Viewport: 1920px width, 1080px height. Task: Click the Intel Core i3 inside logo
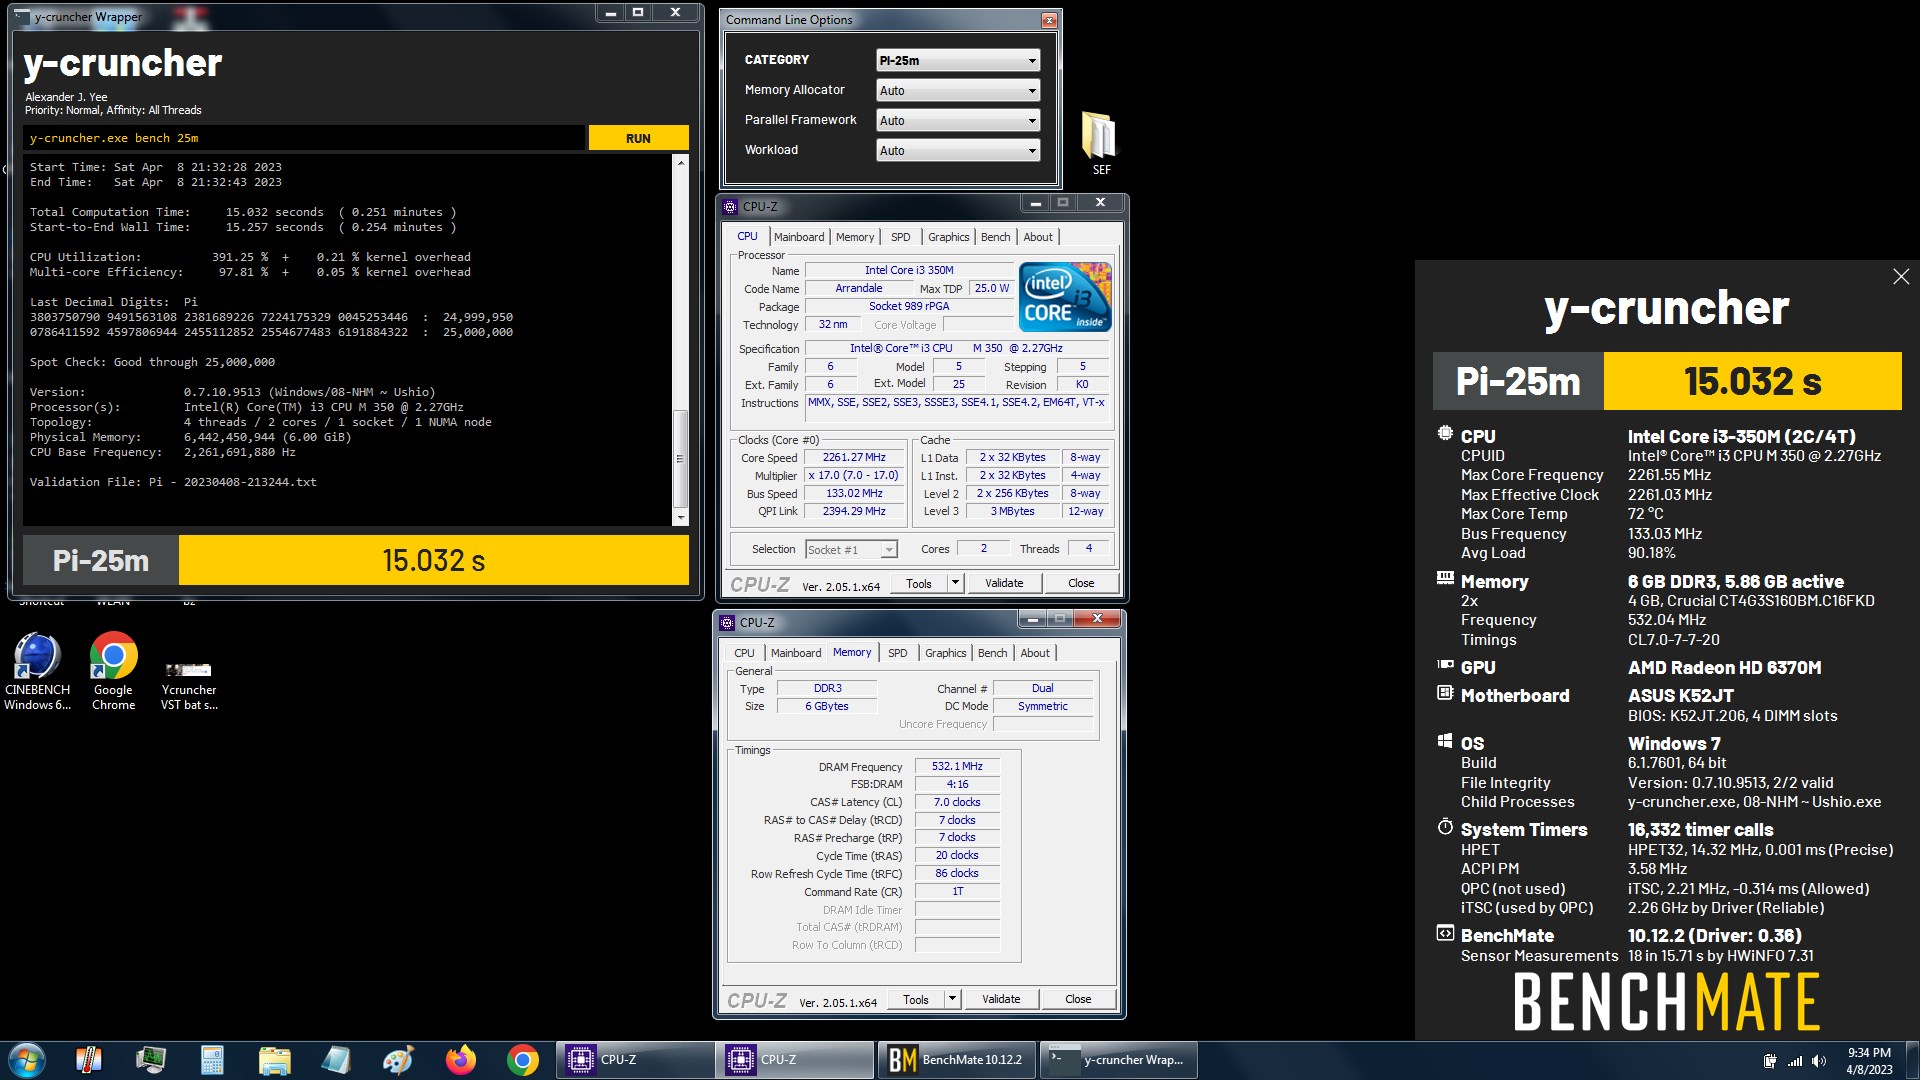click(x=1065, y=297)
